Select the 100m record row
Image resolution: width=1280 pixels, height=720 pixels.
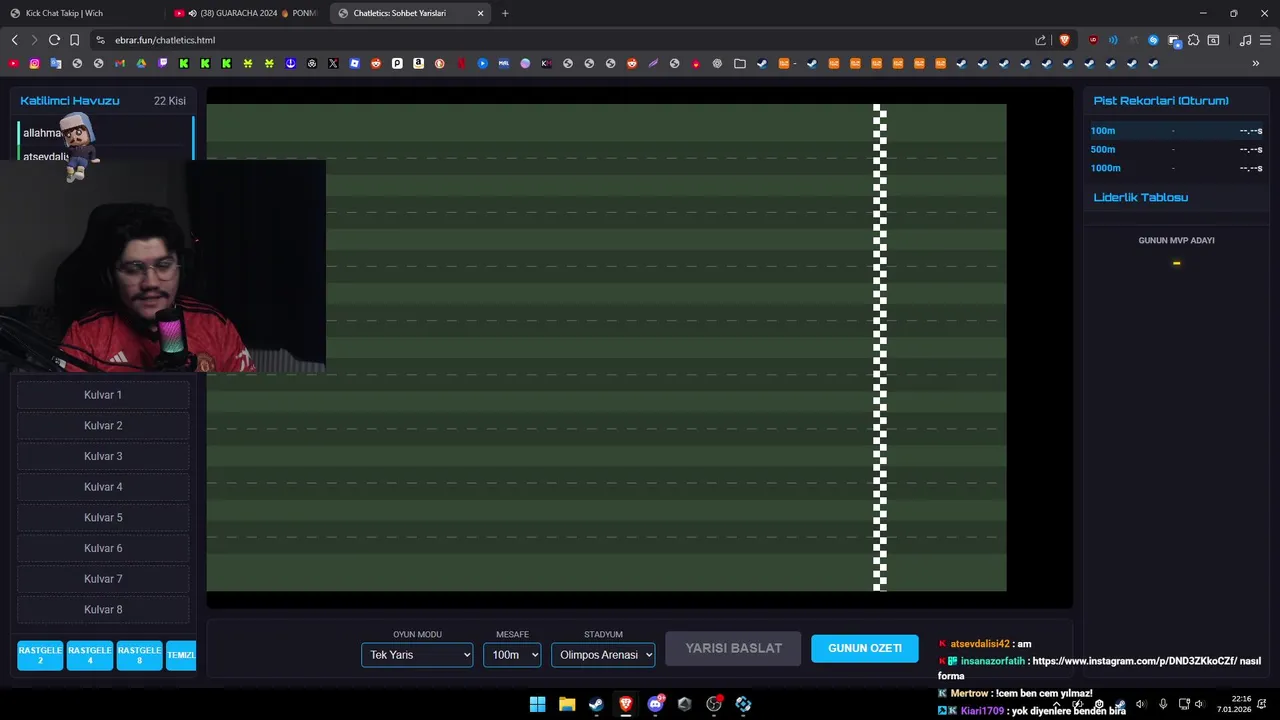point(1176,131)
